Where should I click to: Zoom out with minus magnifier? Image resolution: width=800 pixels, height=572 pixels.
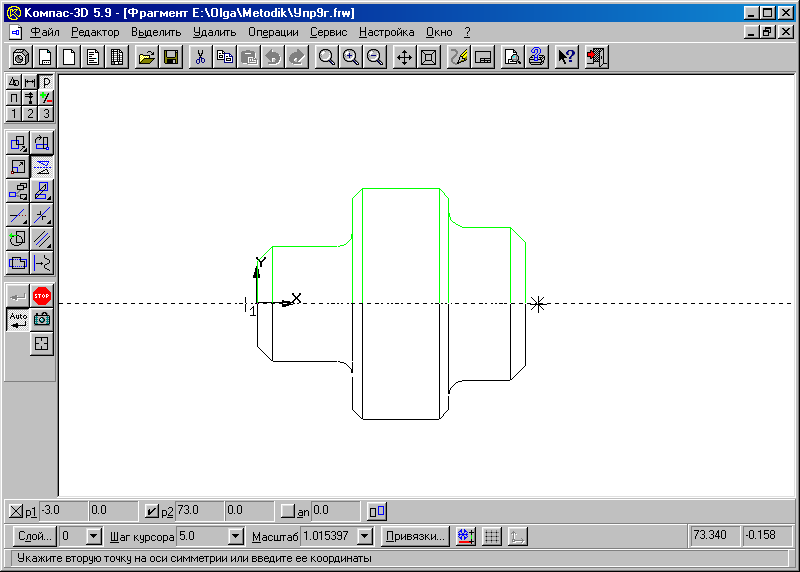click(374, 57)
